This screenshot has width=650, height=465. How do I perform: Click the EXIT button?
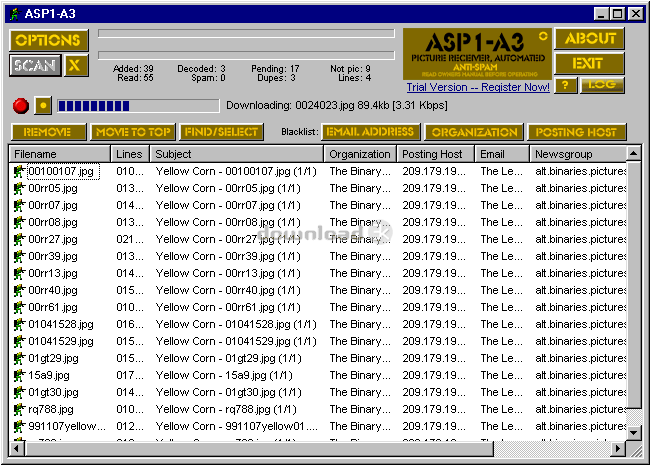pos(589,63)
